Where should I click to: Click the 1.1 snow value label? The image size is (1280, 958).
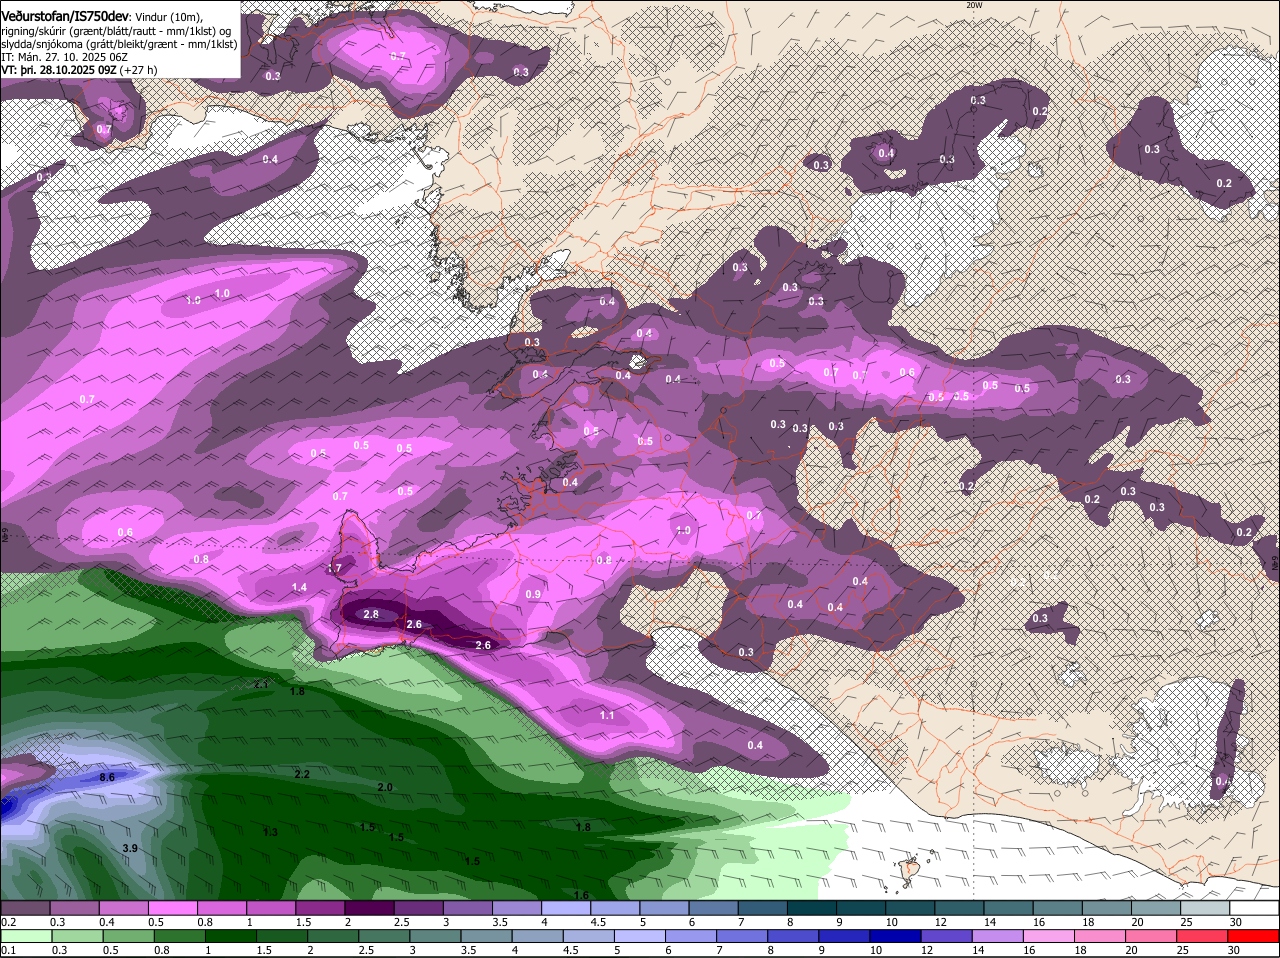(607, 715)
